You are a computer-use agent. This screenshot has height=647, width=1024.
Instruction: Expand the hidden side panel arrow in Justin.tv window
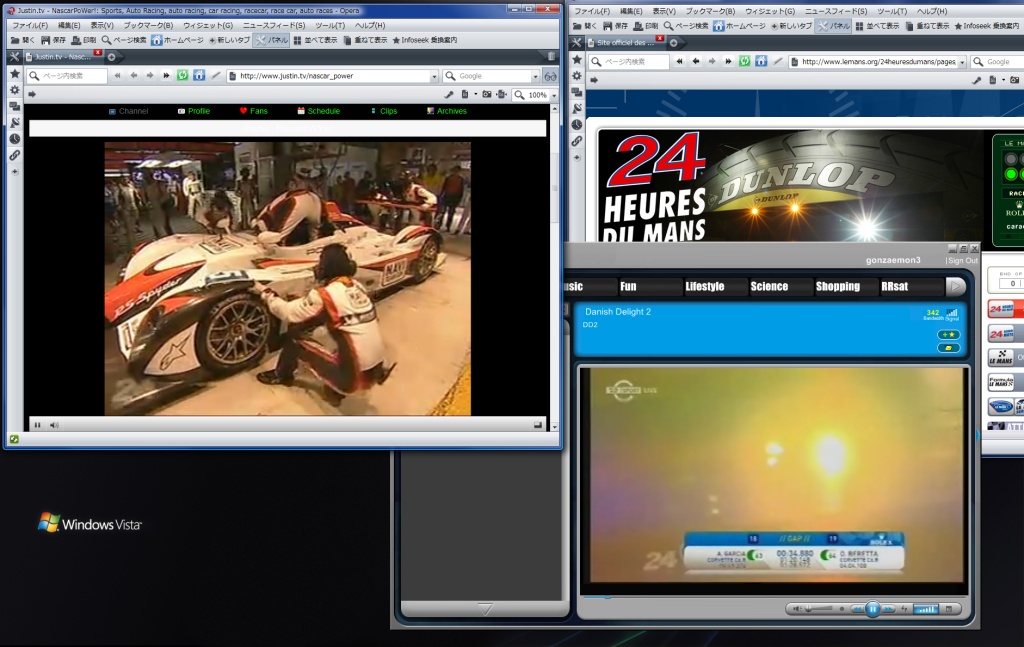point(31,95)
